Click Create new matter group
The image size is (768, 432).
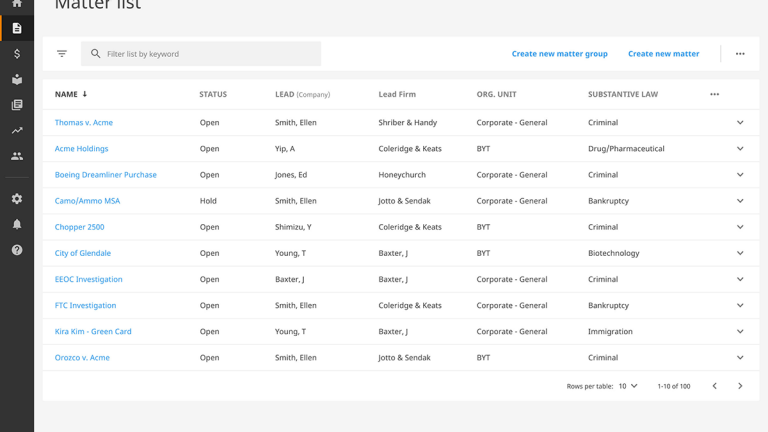[559, 54]
